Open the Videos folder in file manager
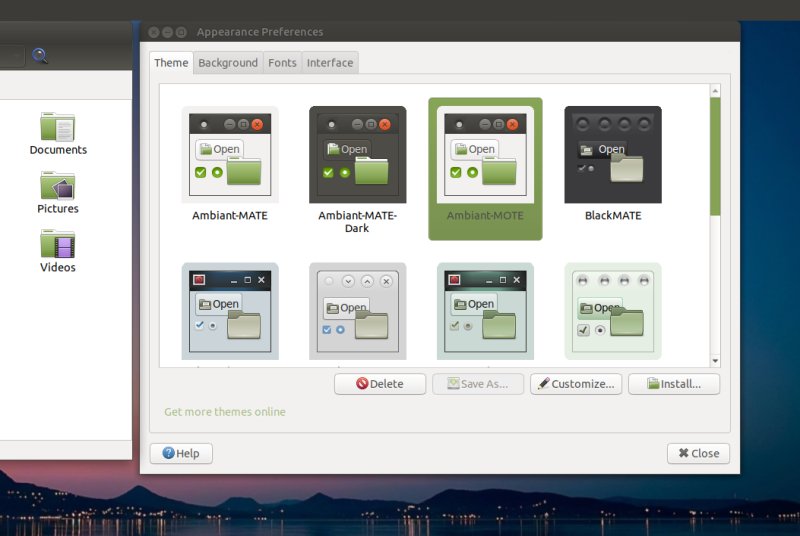 (x=58, y=251)
